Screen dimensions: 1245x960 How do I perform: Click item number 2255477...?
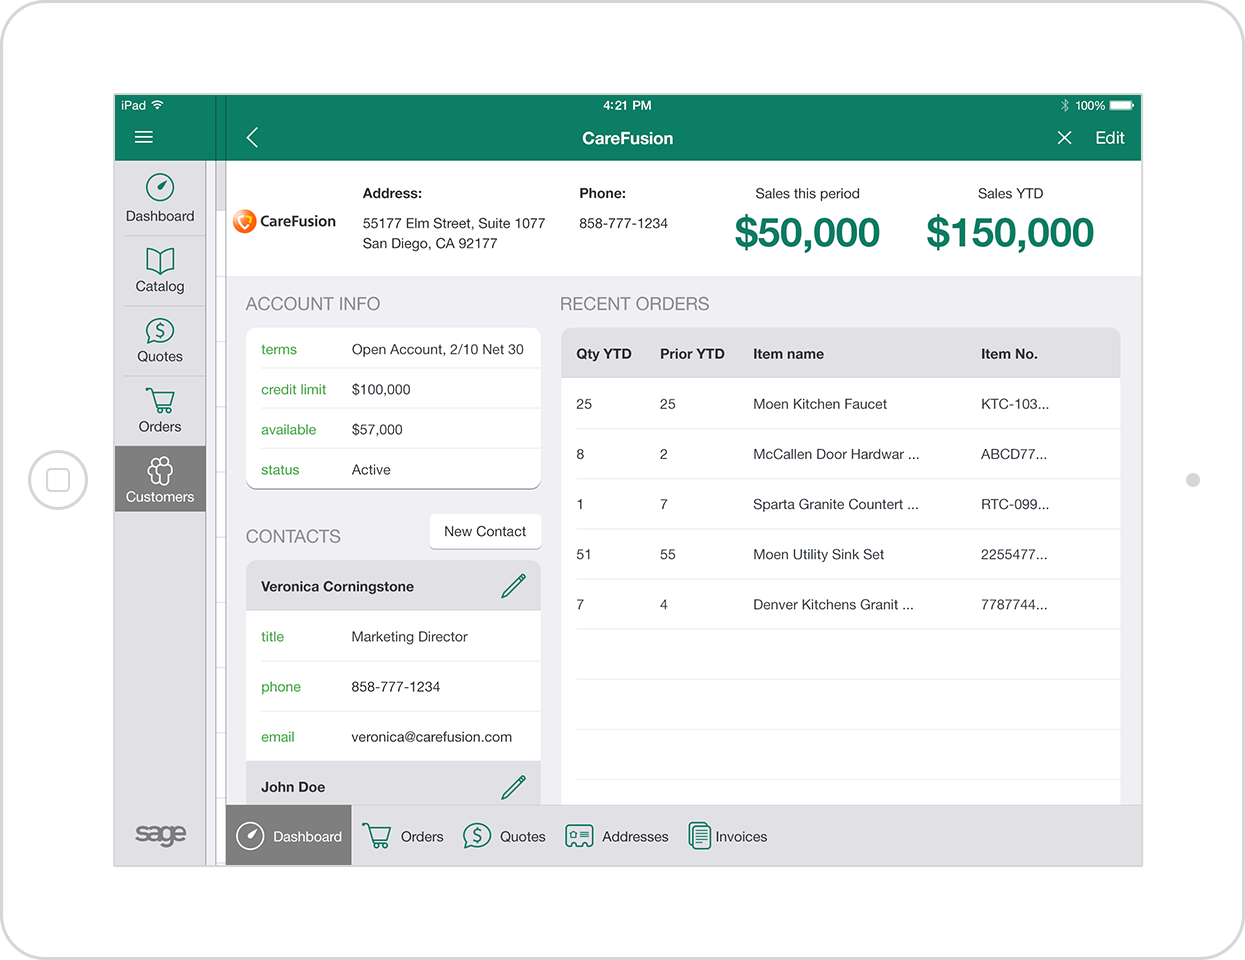[x=1014, y=554]
